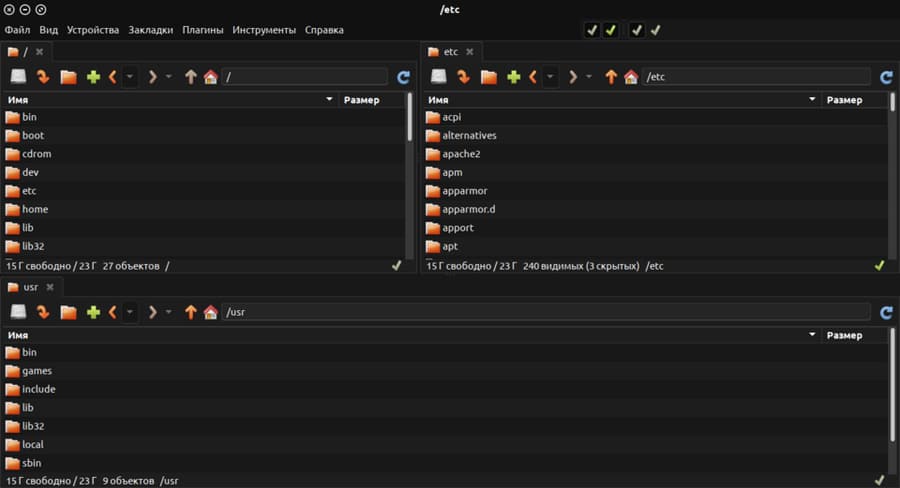
Task: Sort /etc panel by Размер column
Action: pos(856,100)
